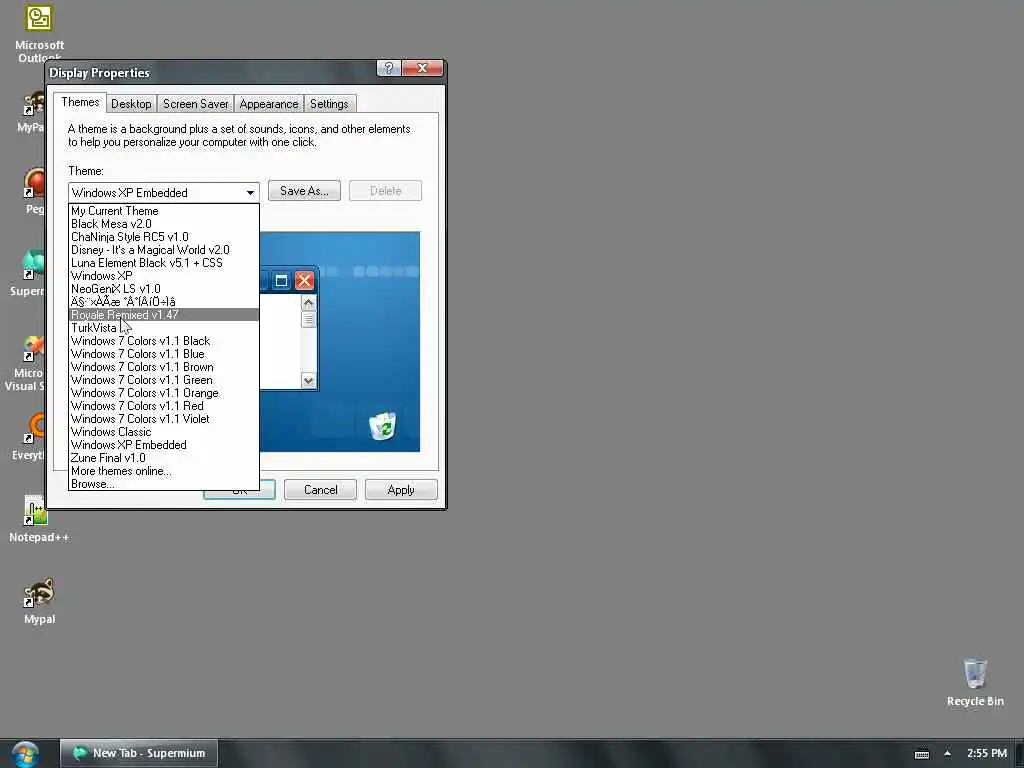1024x768 pixels.
Task: Show hidden tray icons arrow
Action: tap(947, 753)
